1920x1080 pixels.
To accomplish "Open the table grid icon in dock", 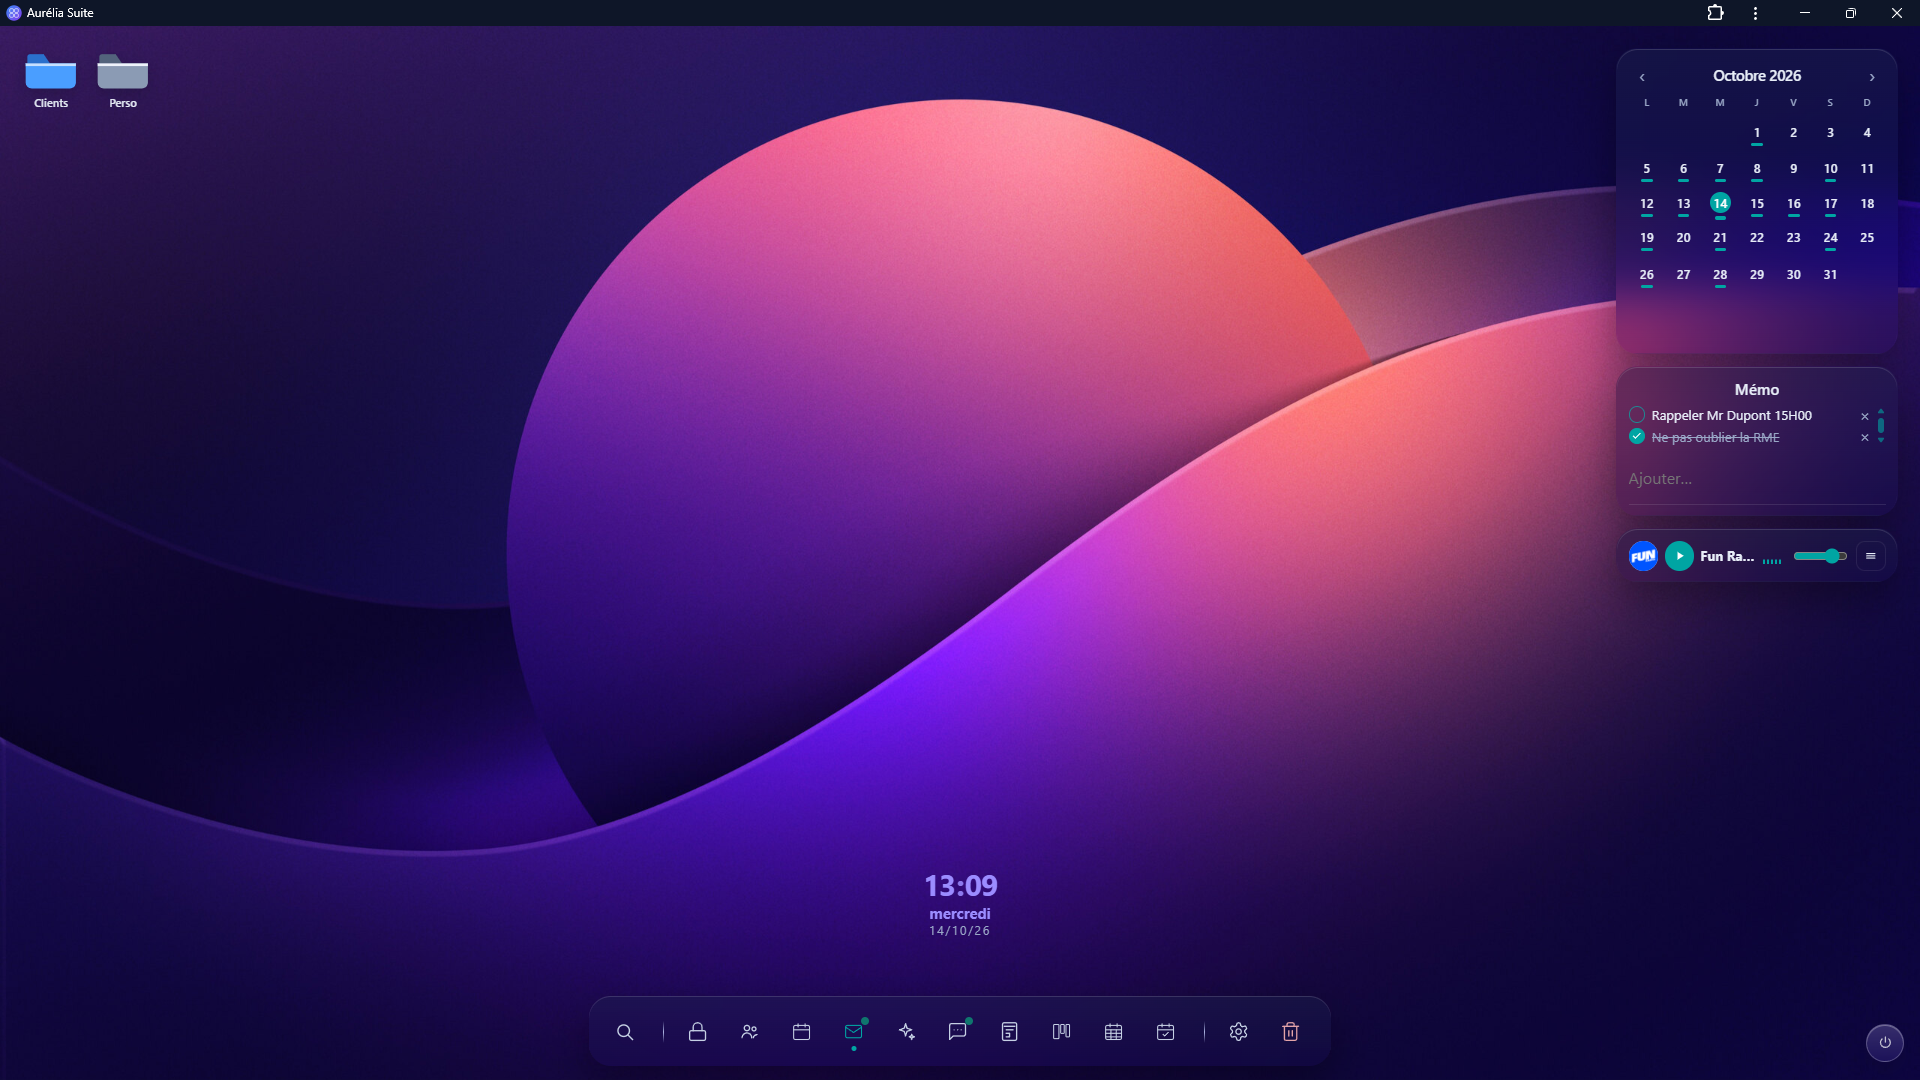I will 1114,1032.
